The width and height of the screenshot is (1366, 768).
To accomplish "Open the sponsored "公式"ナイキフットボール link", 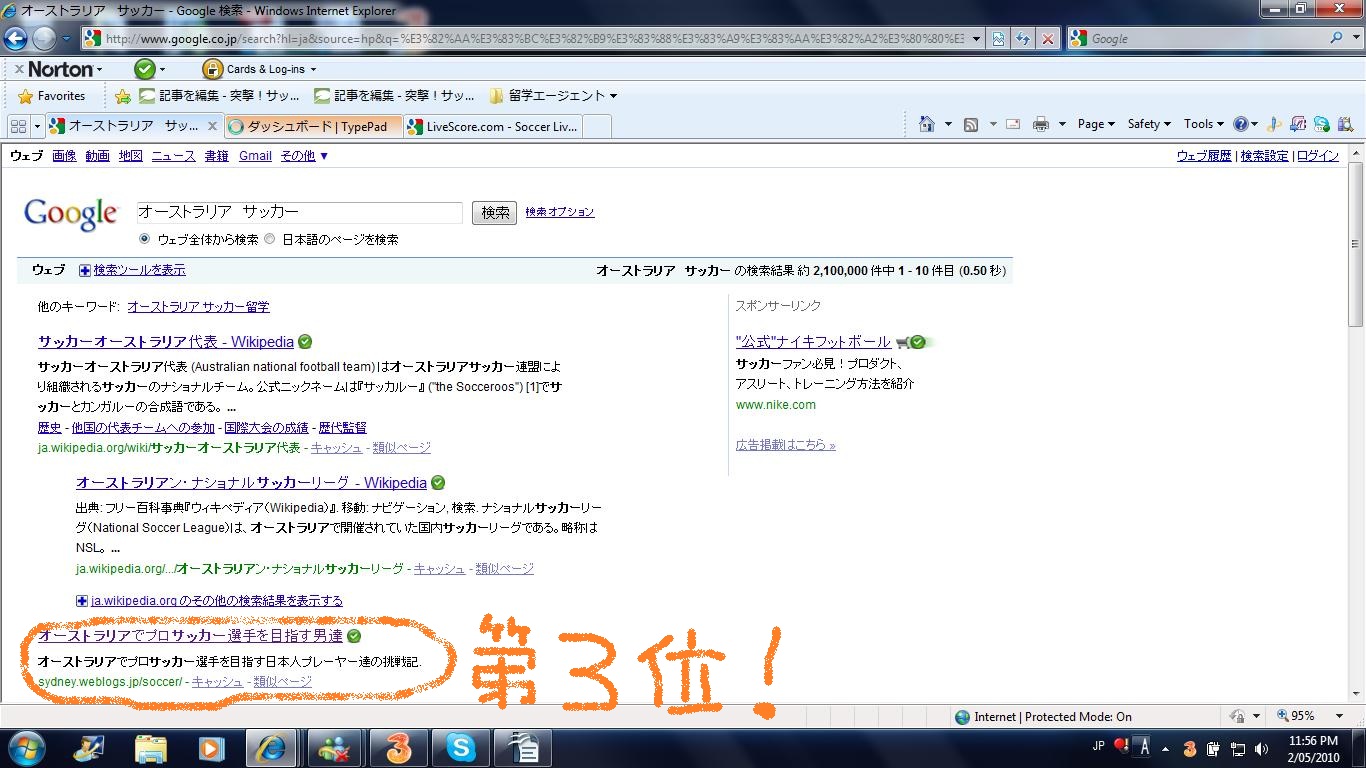I will [x=813, y=342].
